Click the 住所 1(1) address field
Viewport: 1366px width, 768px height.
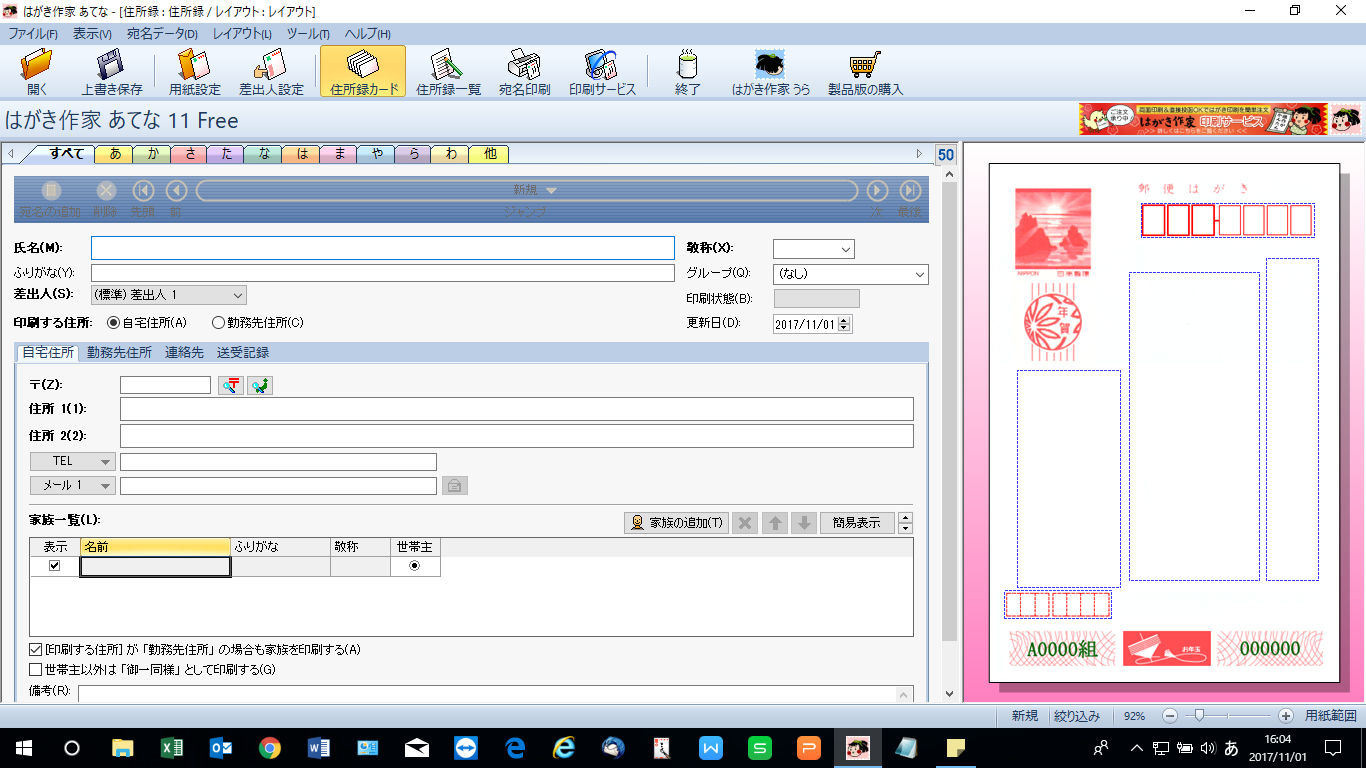(517, 409)
